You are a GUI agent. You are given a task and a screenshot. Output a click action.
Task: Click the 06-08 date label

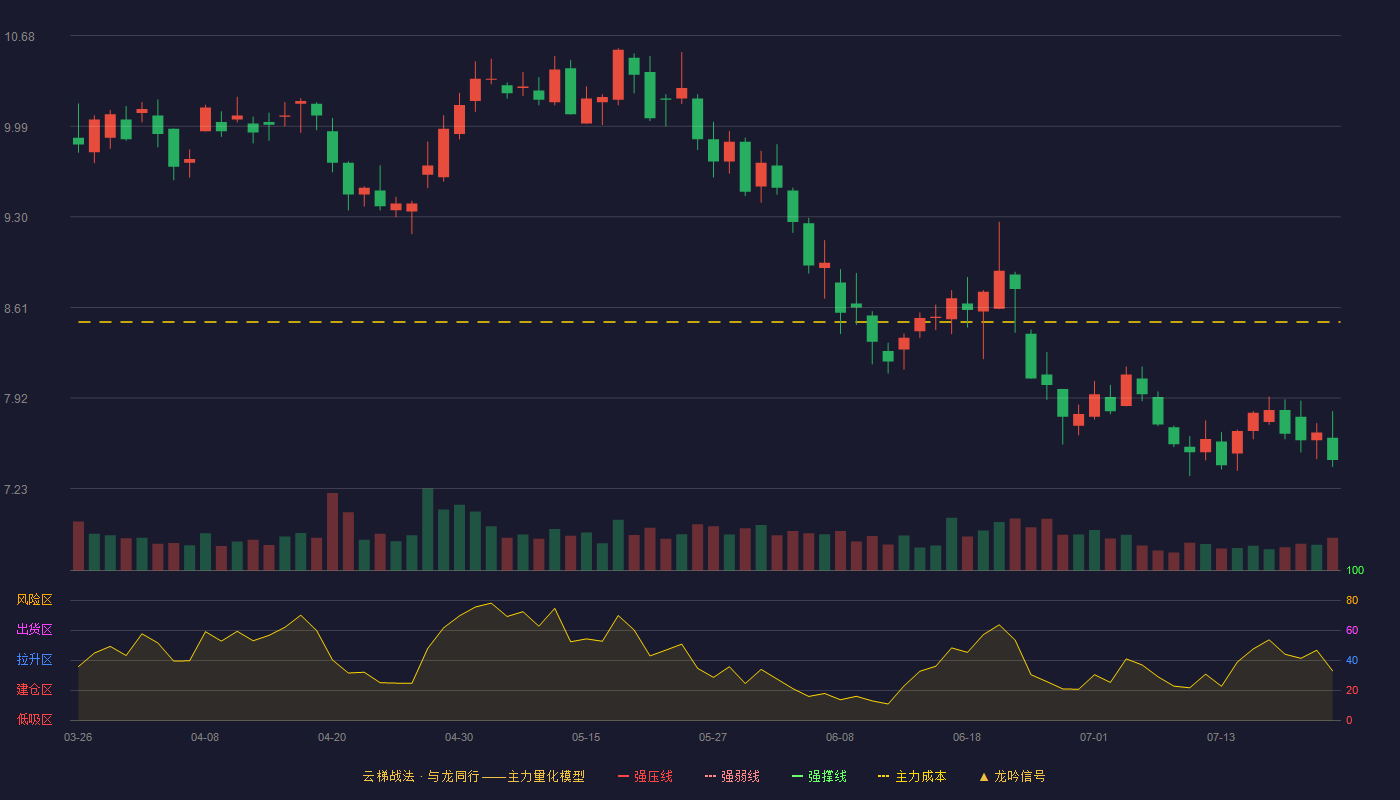click(x=840, y=737)
